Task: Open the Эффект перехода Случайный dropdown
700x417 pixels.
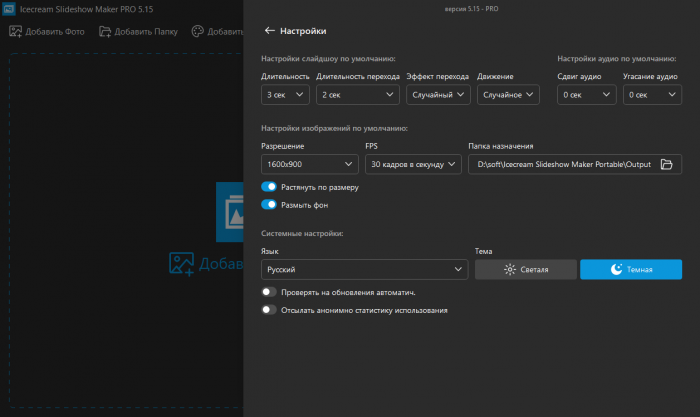Action: 438,95
